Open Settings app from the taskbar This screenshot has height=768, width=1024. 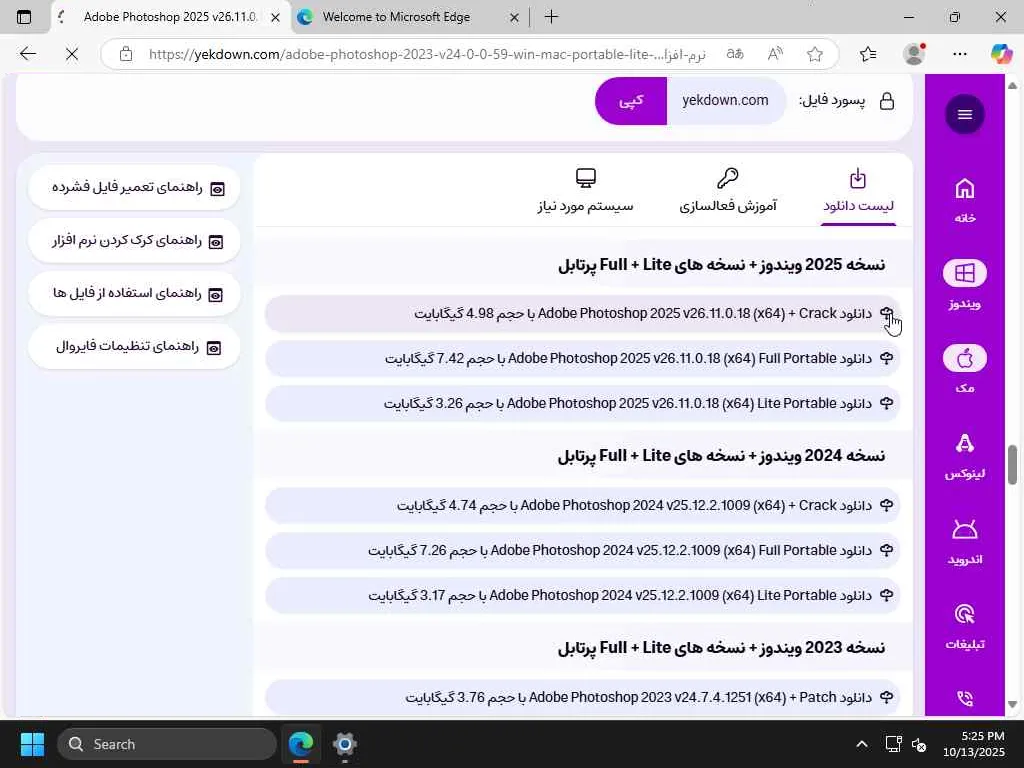coord(344,744)
